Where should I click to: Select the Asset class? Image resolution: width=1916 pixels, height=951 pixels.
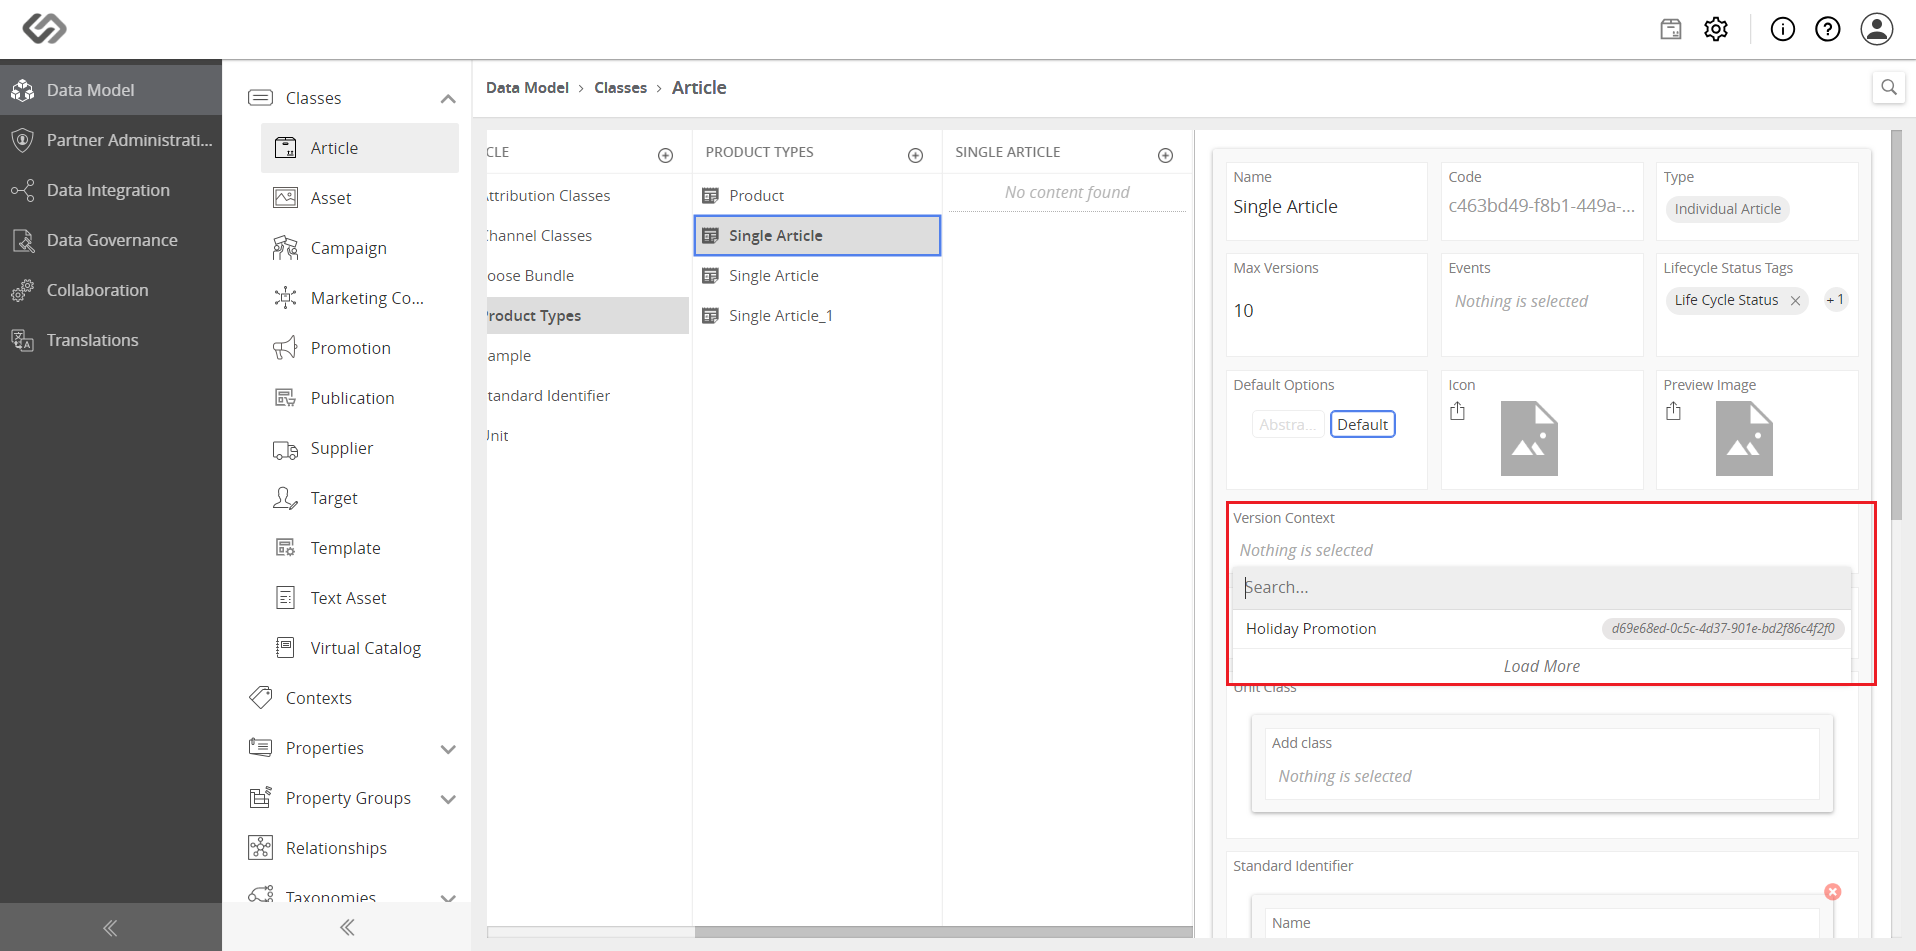pos(360,198)
